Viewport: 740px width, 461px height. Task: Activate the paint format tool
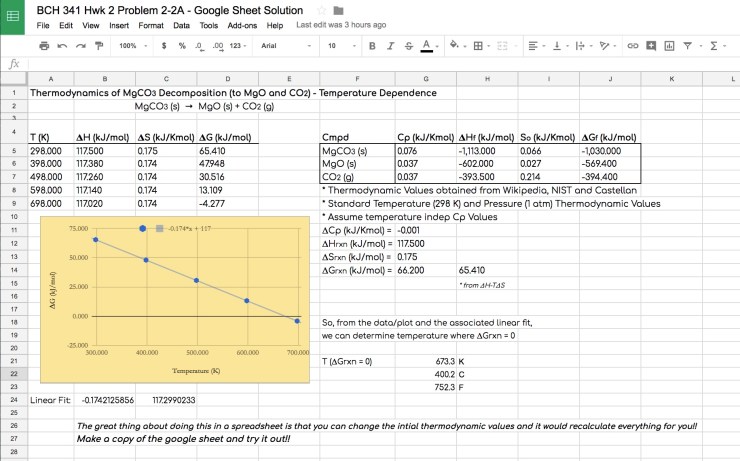coord(99,46)
